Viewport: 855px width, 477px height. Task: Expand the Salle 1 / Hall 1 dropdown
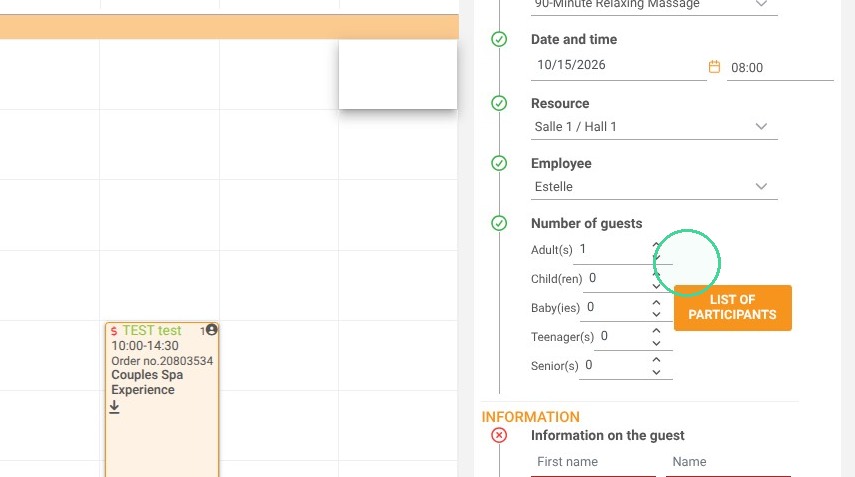pos(654,126)
